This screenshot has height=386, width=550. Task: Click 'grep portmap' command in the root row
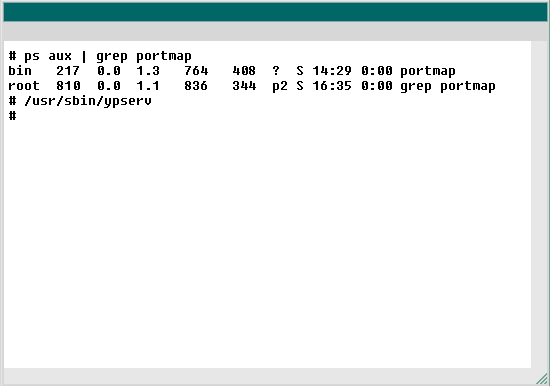point(448,86)
